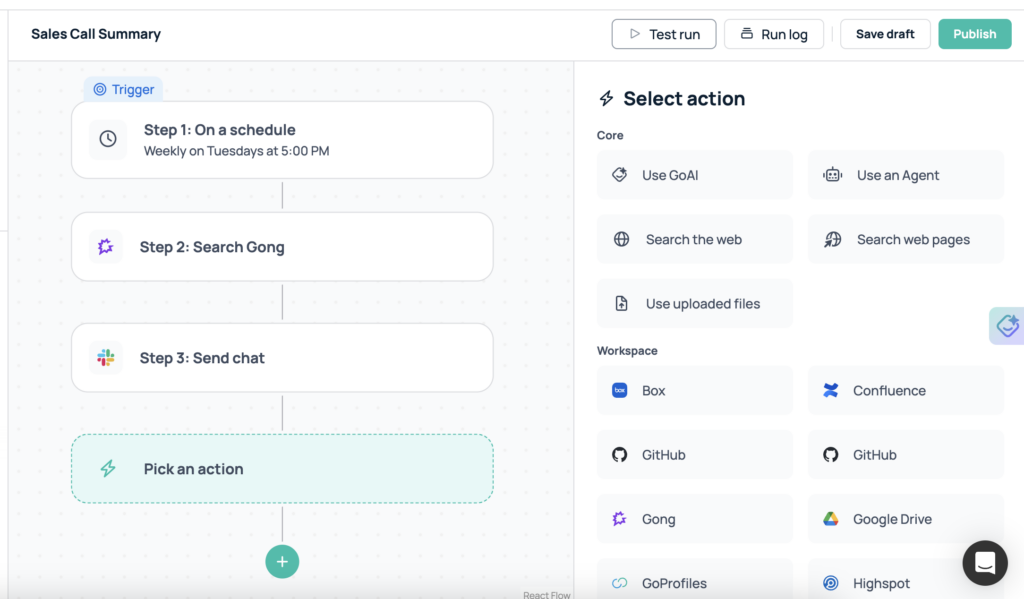The image size is (1024, 599).
Task: Click the Trigger label tag
Action: [x=123, y=90]
